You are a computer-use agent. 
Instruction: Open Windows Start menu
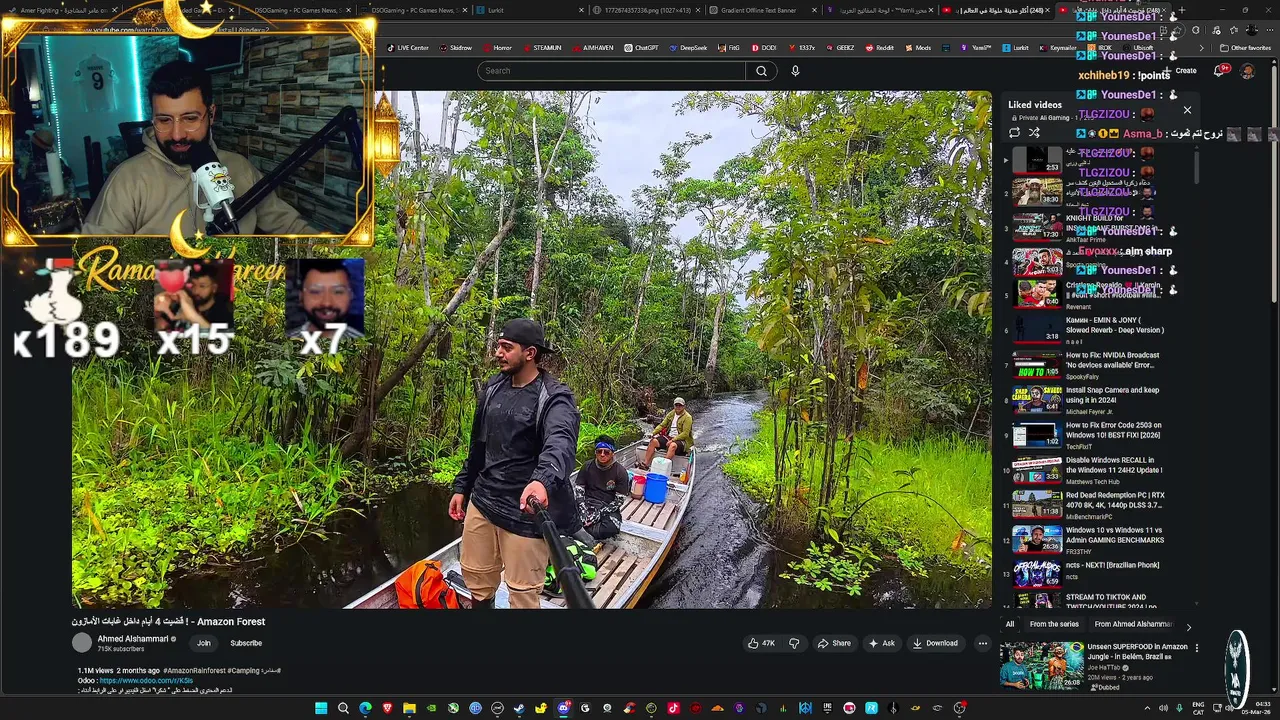tap(321, 708)
